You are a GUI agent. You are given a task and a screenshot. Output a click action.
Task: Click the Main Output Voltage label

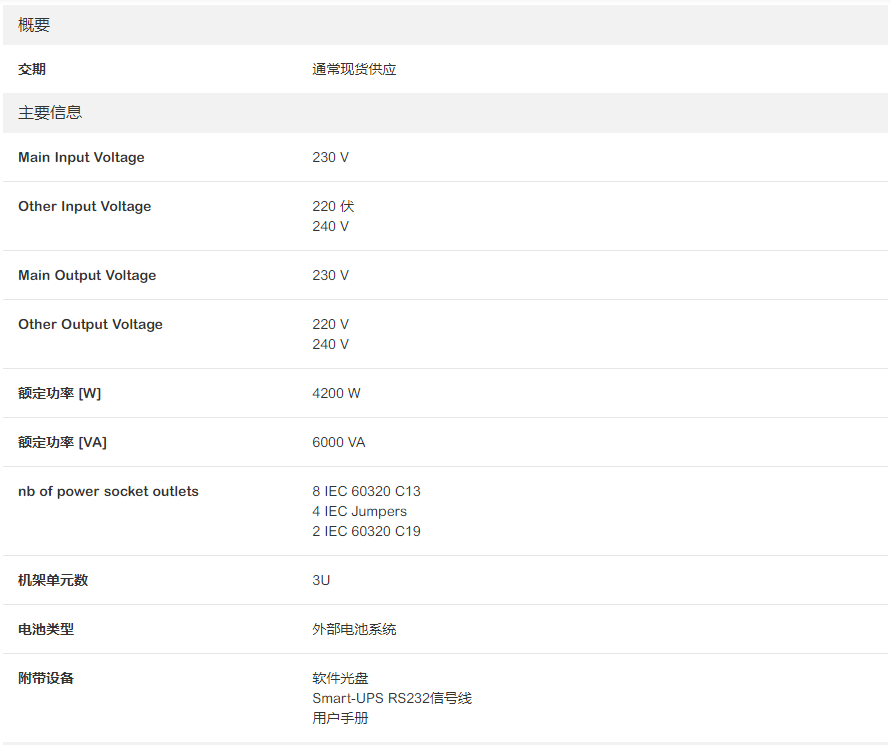click(x=87, y=275)
